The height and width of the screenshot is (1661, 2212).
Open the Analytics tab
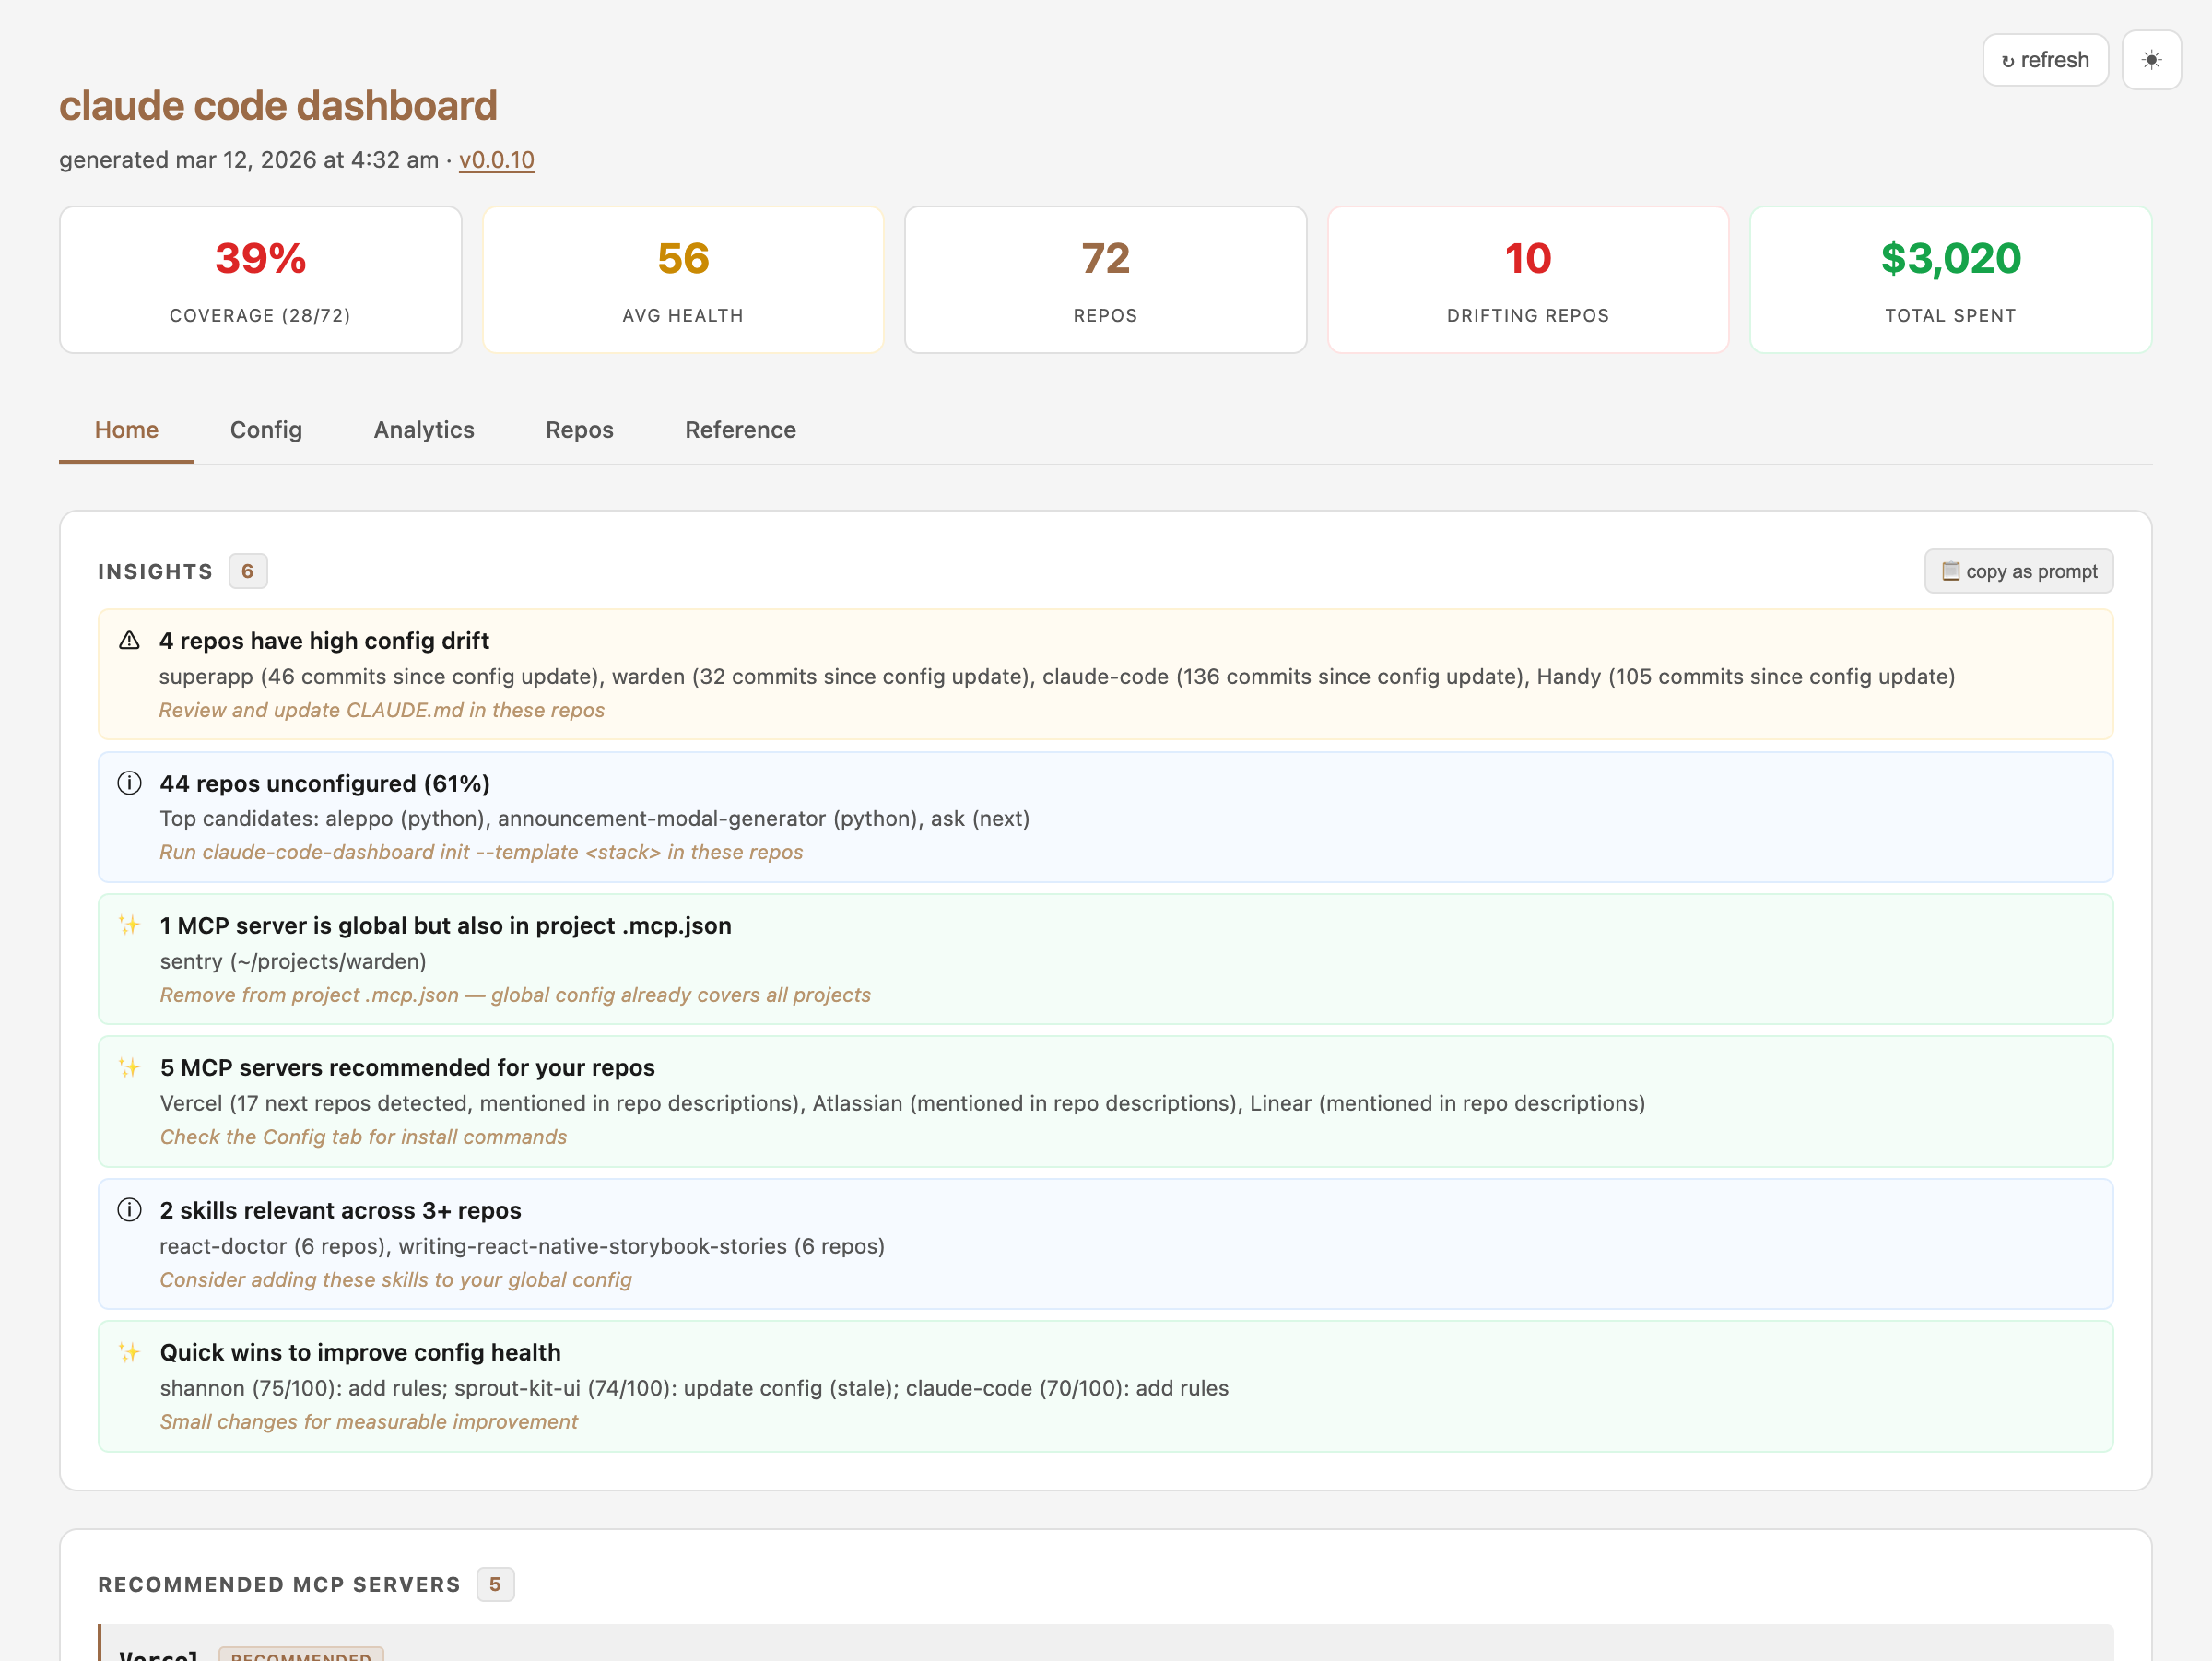[x=424, y=430]
